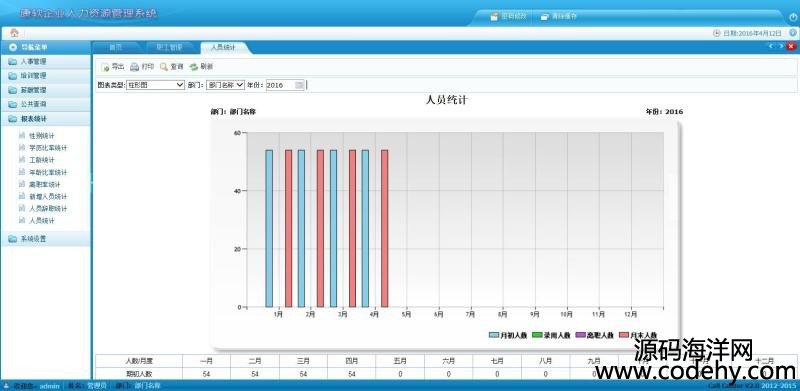
Task: Click the 人数/月度 table header cell
Action: tap(139, 361)
